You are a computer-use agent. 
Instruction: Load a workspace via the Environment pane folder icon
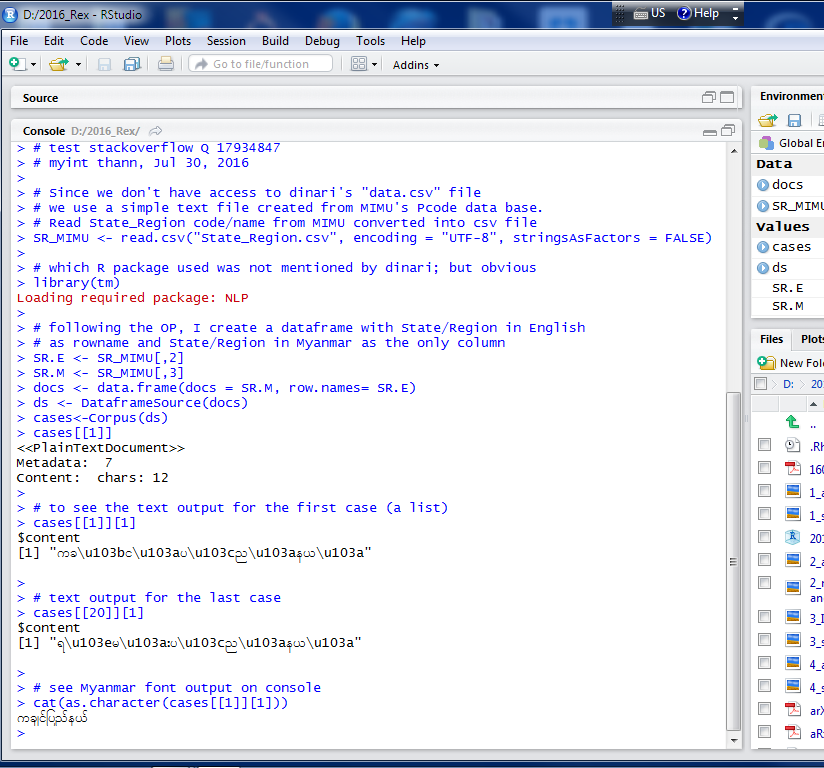(x=767, y=120)
